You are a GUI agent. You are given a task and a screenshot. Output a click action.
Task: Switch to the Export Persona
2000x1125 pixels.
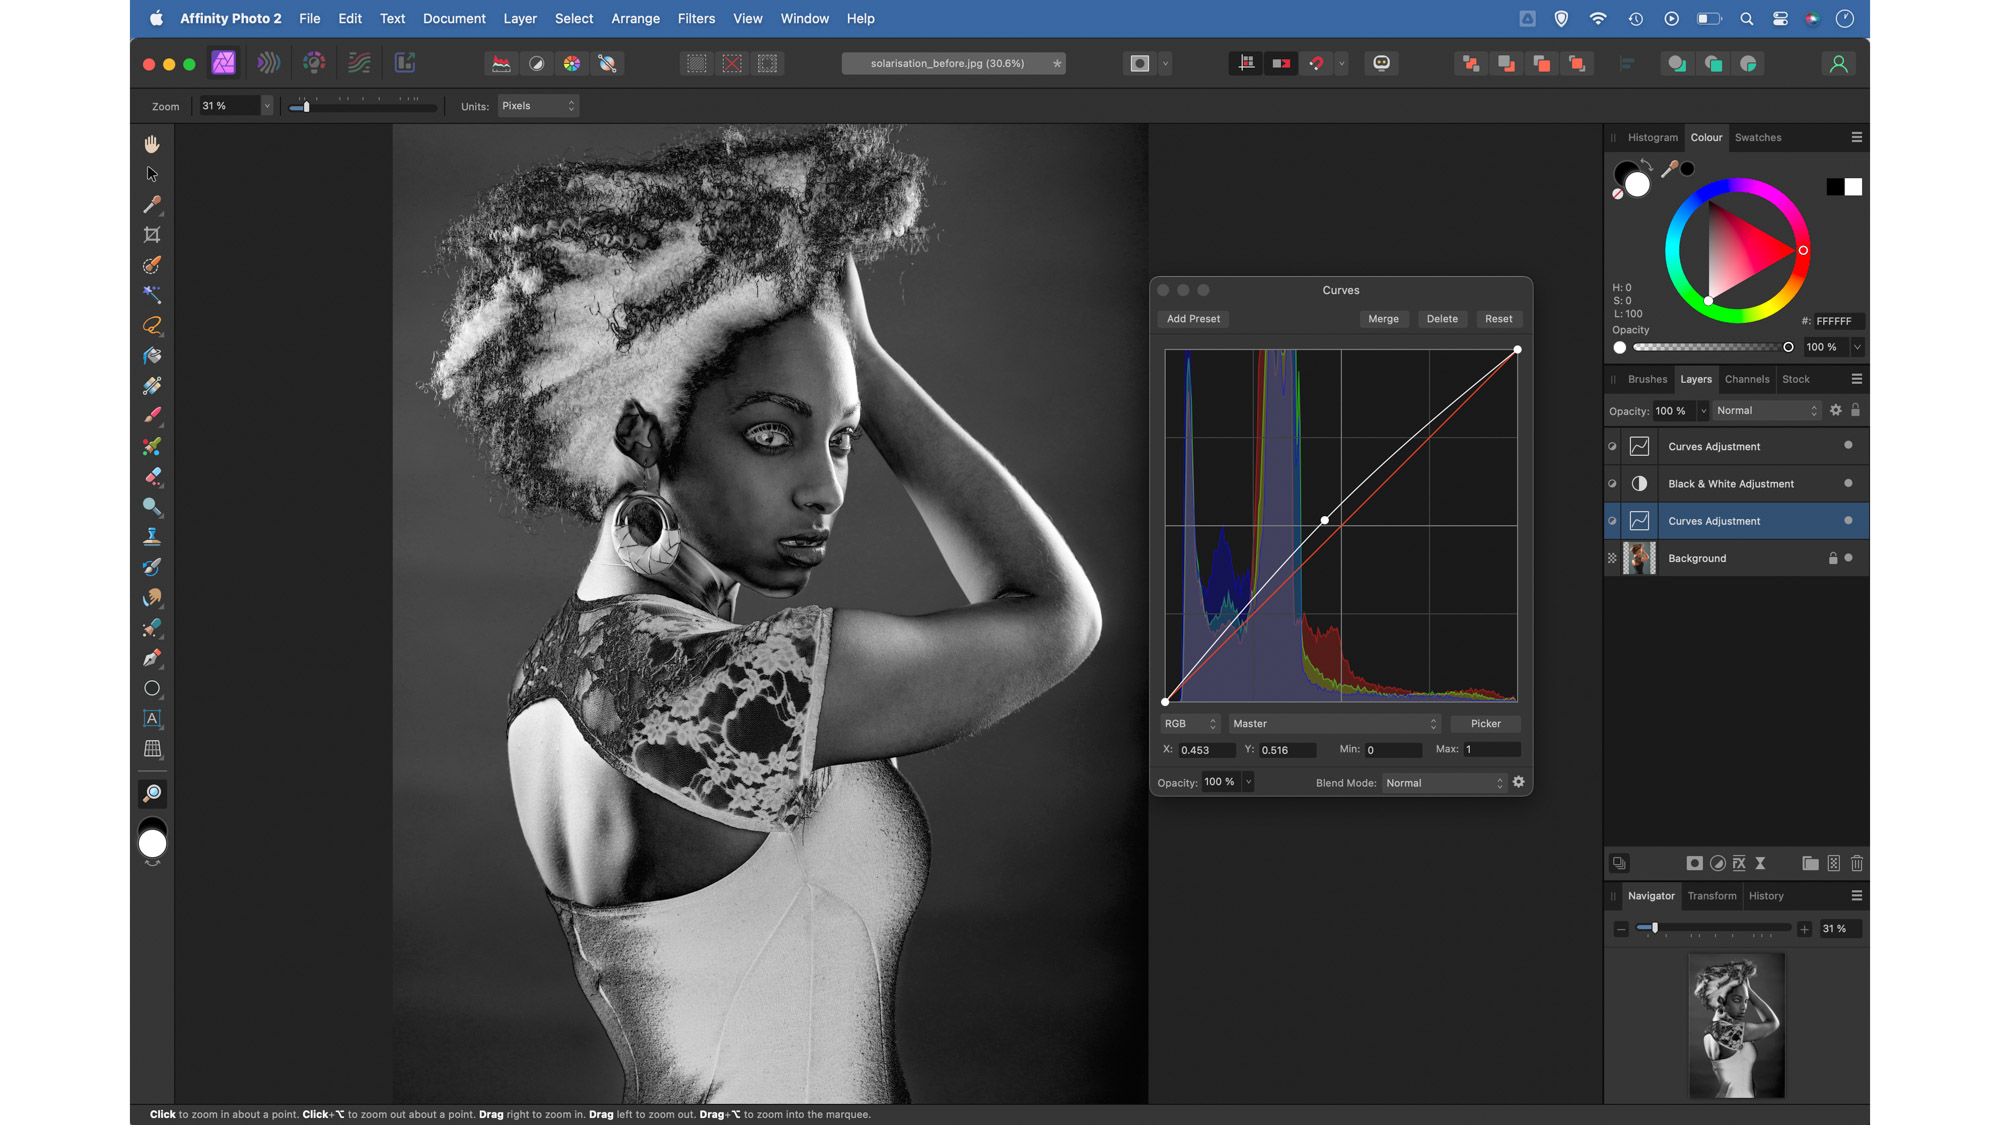point(405,63)
